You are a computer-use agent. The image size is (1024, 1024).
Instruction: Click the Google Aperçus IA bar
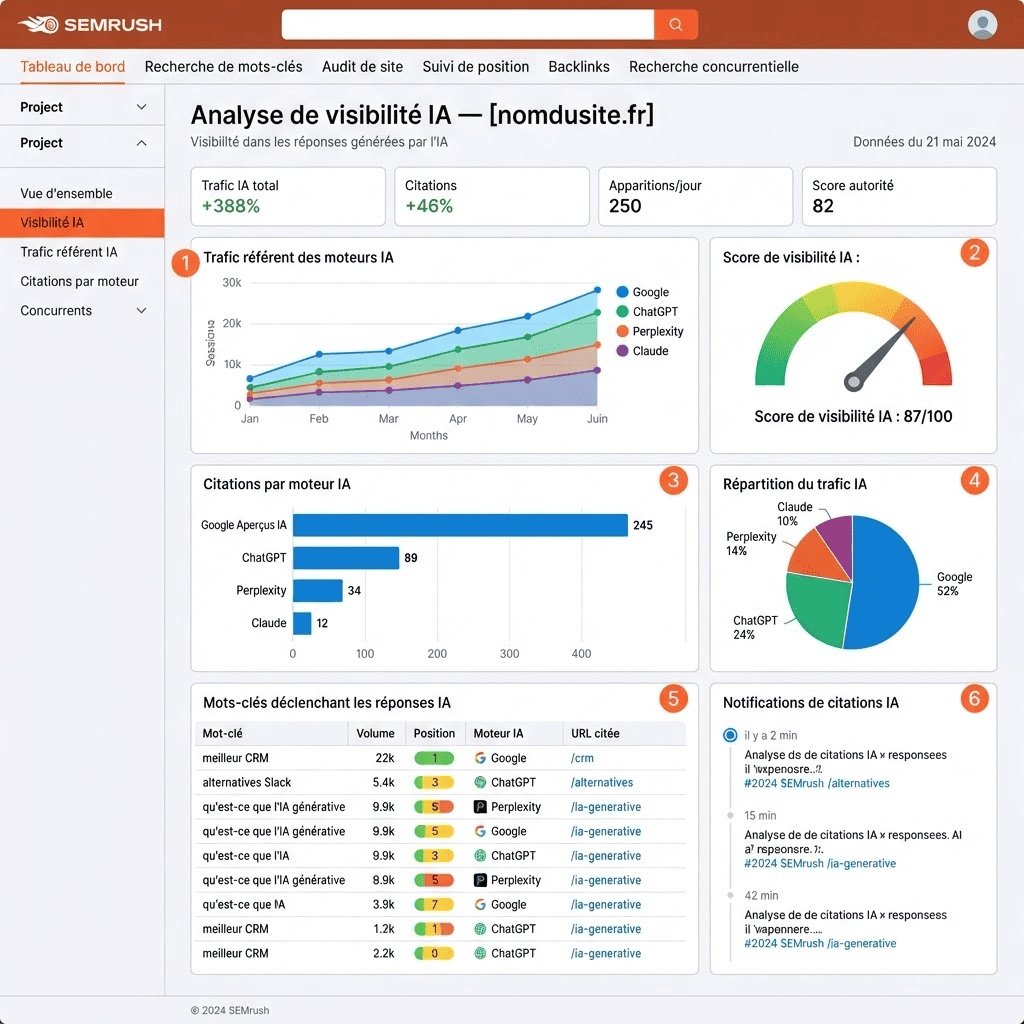point(460,525)
